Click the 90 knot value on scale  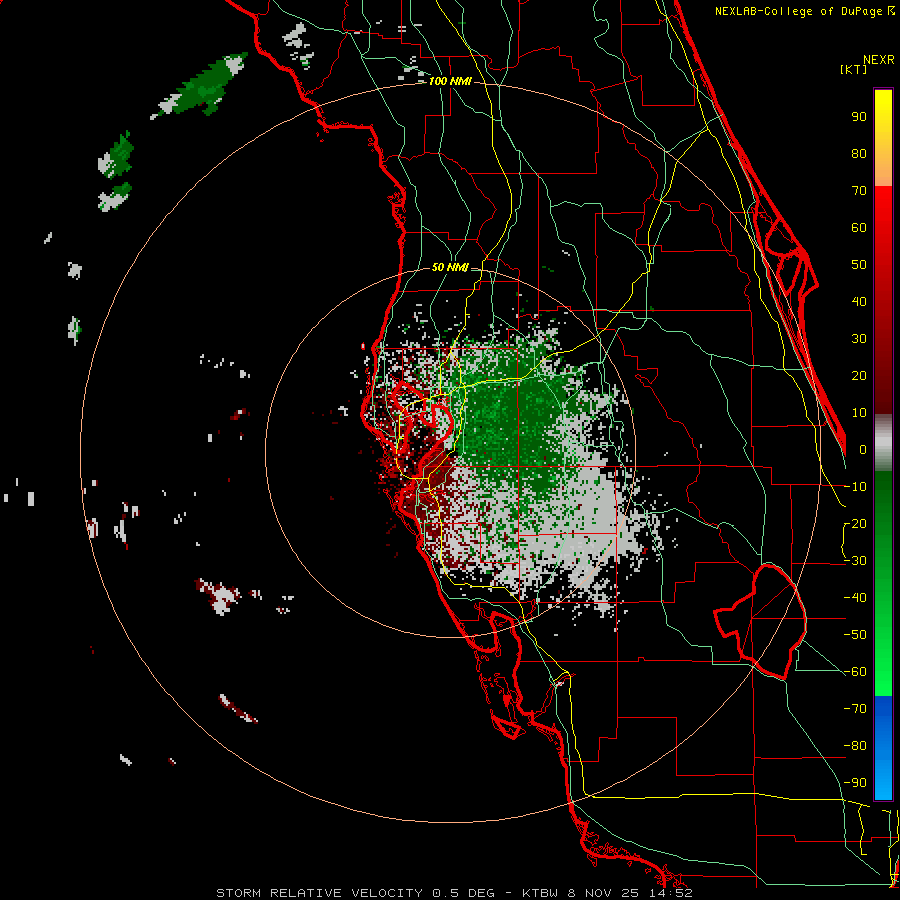point(859,117)
